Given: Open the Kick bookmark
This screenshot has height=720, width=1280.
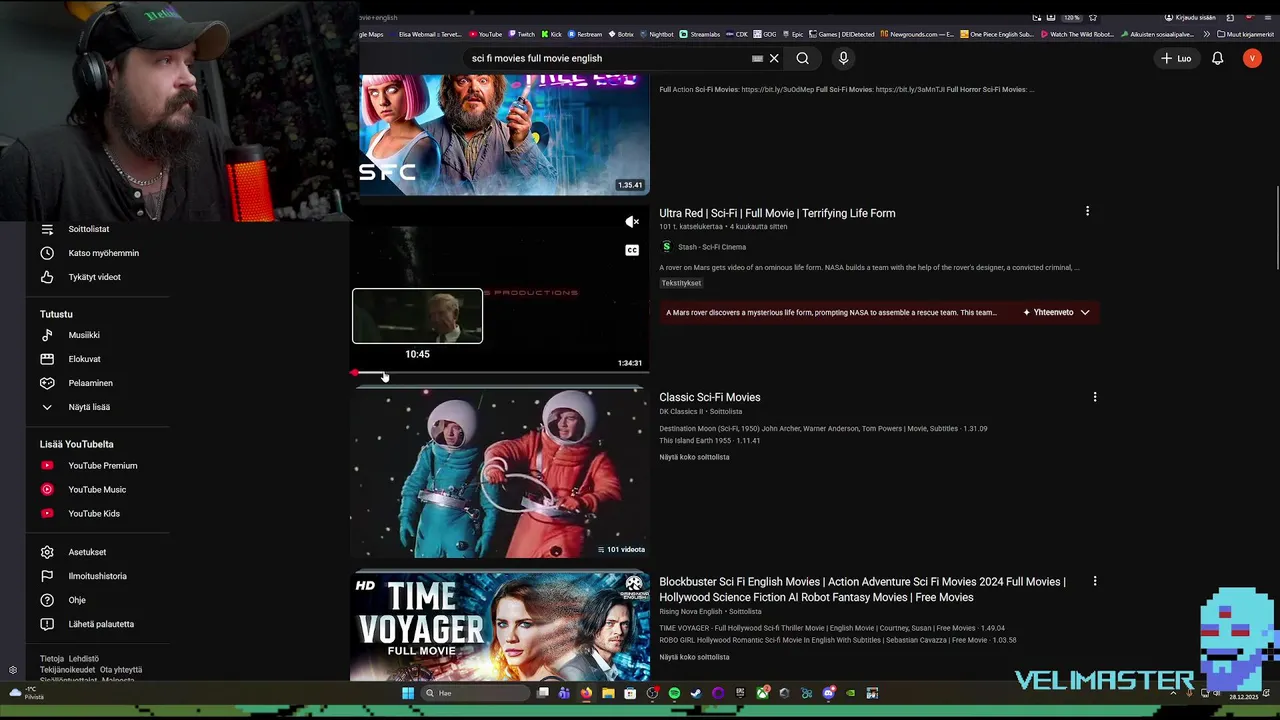Looking at the screenshot, I should pos(551,34).
